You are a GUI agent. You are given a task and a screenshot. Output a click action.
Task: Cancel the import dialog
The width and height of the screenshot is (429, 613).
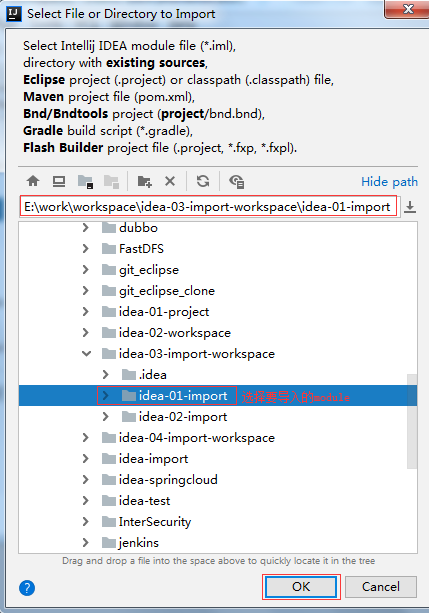pyautogui.click(x=381, y=586)
